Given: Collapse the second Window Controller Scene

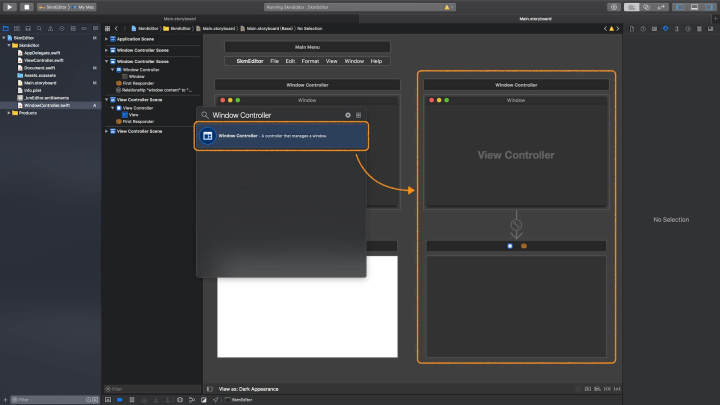Looking at the screenshot, I should point(107,62).
